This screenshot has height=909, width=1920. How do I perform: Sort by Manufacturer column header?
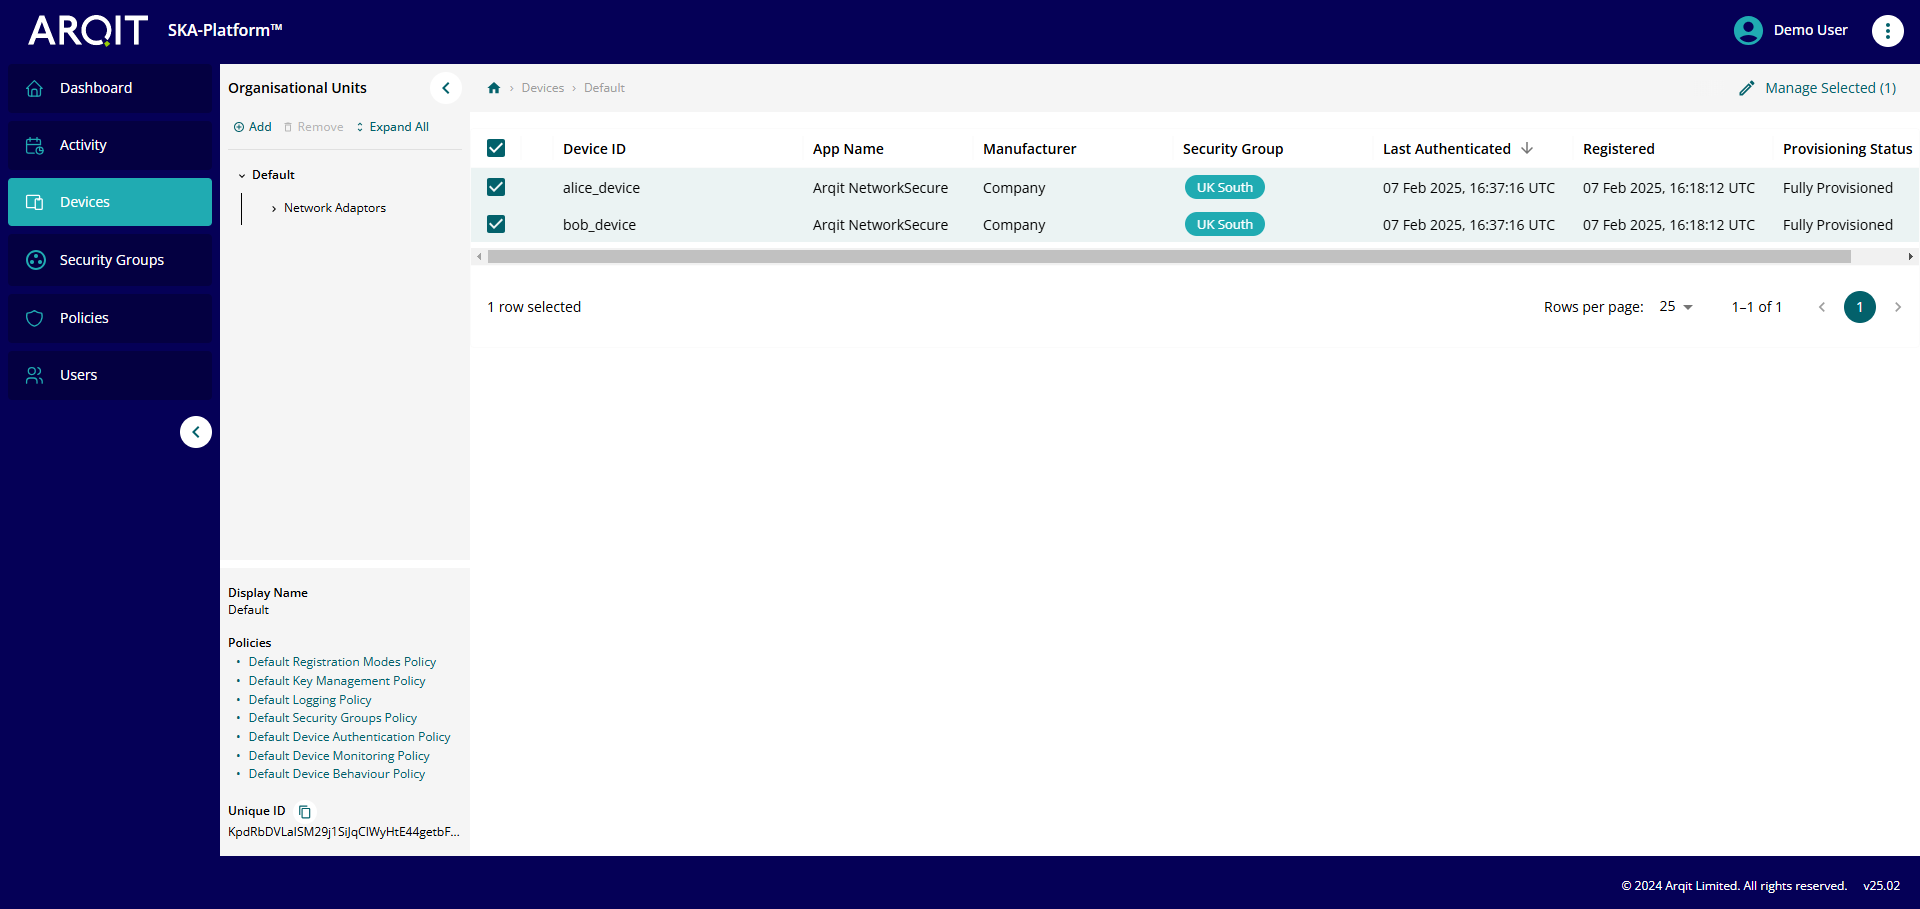click(x=1030, y=149)
